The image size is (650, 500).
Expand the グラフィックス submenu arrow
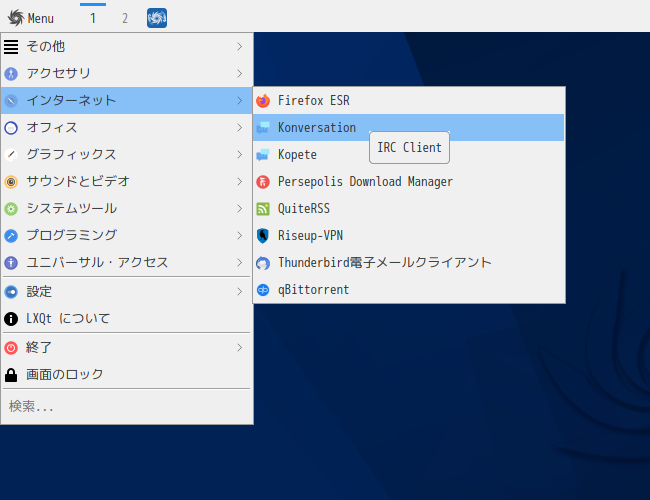240,155
